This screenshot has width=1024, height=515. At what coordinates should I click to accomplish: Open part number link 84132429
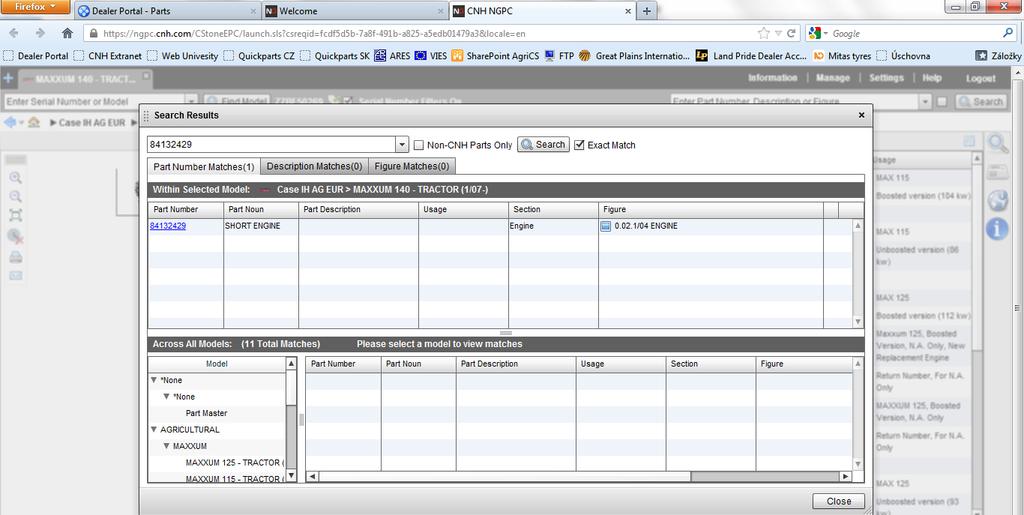click(x=168, y=226)
